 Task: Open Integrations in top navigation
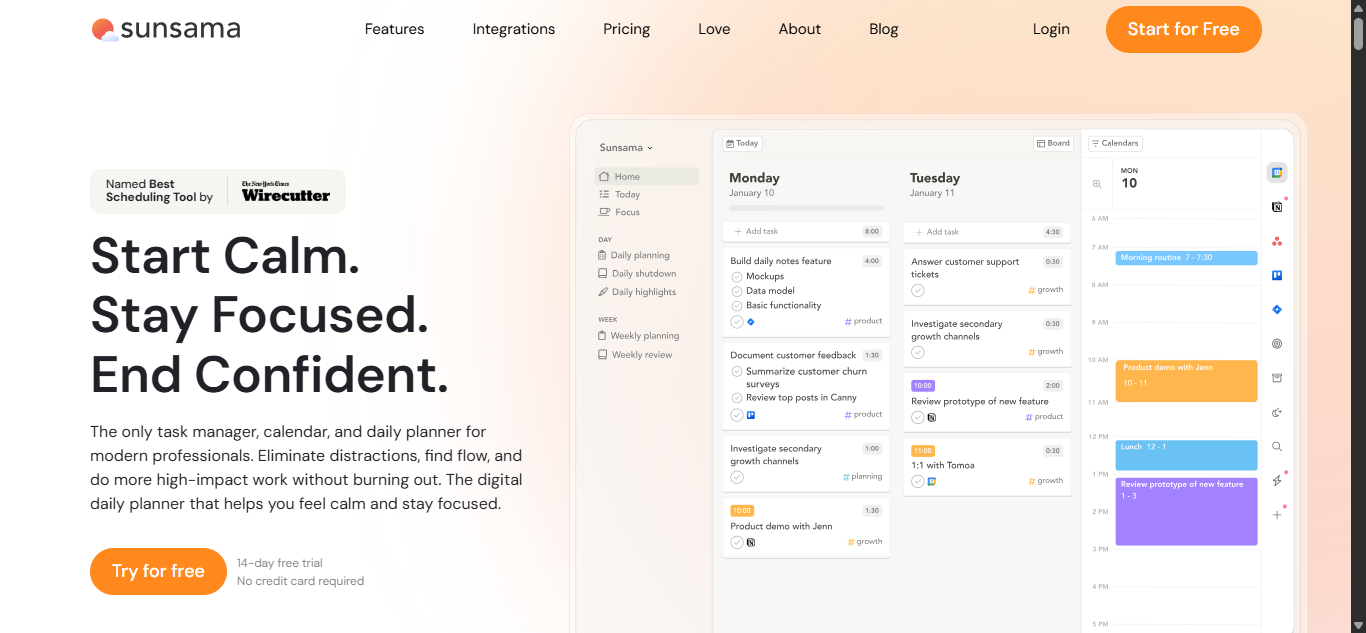[514, 29]
